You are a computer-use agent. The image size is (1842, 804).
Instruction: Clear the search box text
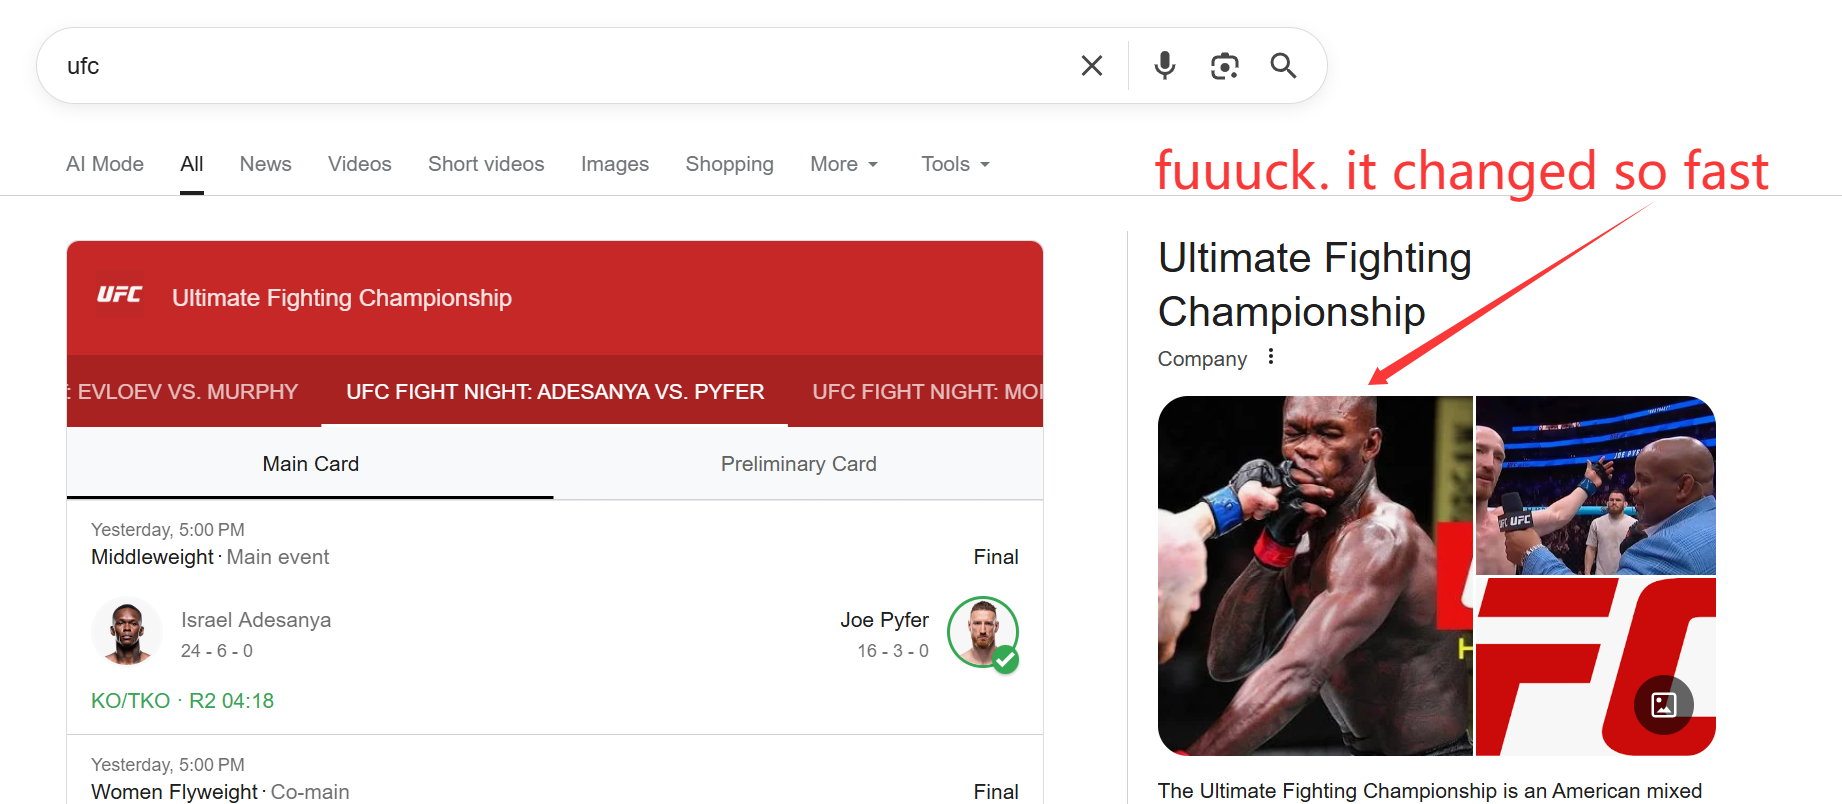coord(1092,66)
